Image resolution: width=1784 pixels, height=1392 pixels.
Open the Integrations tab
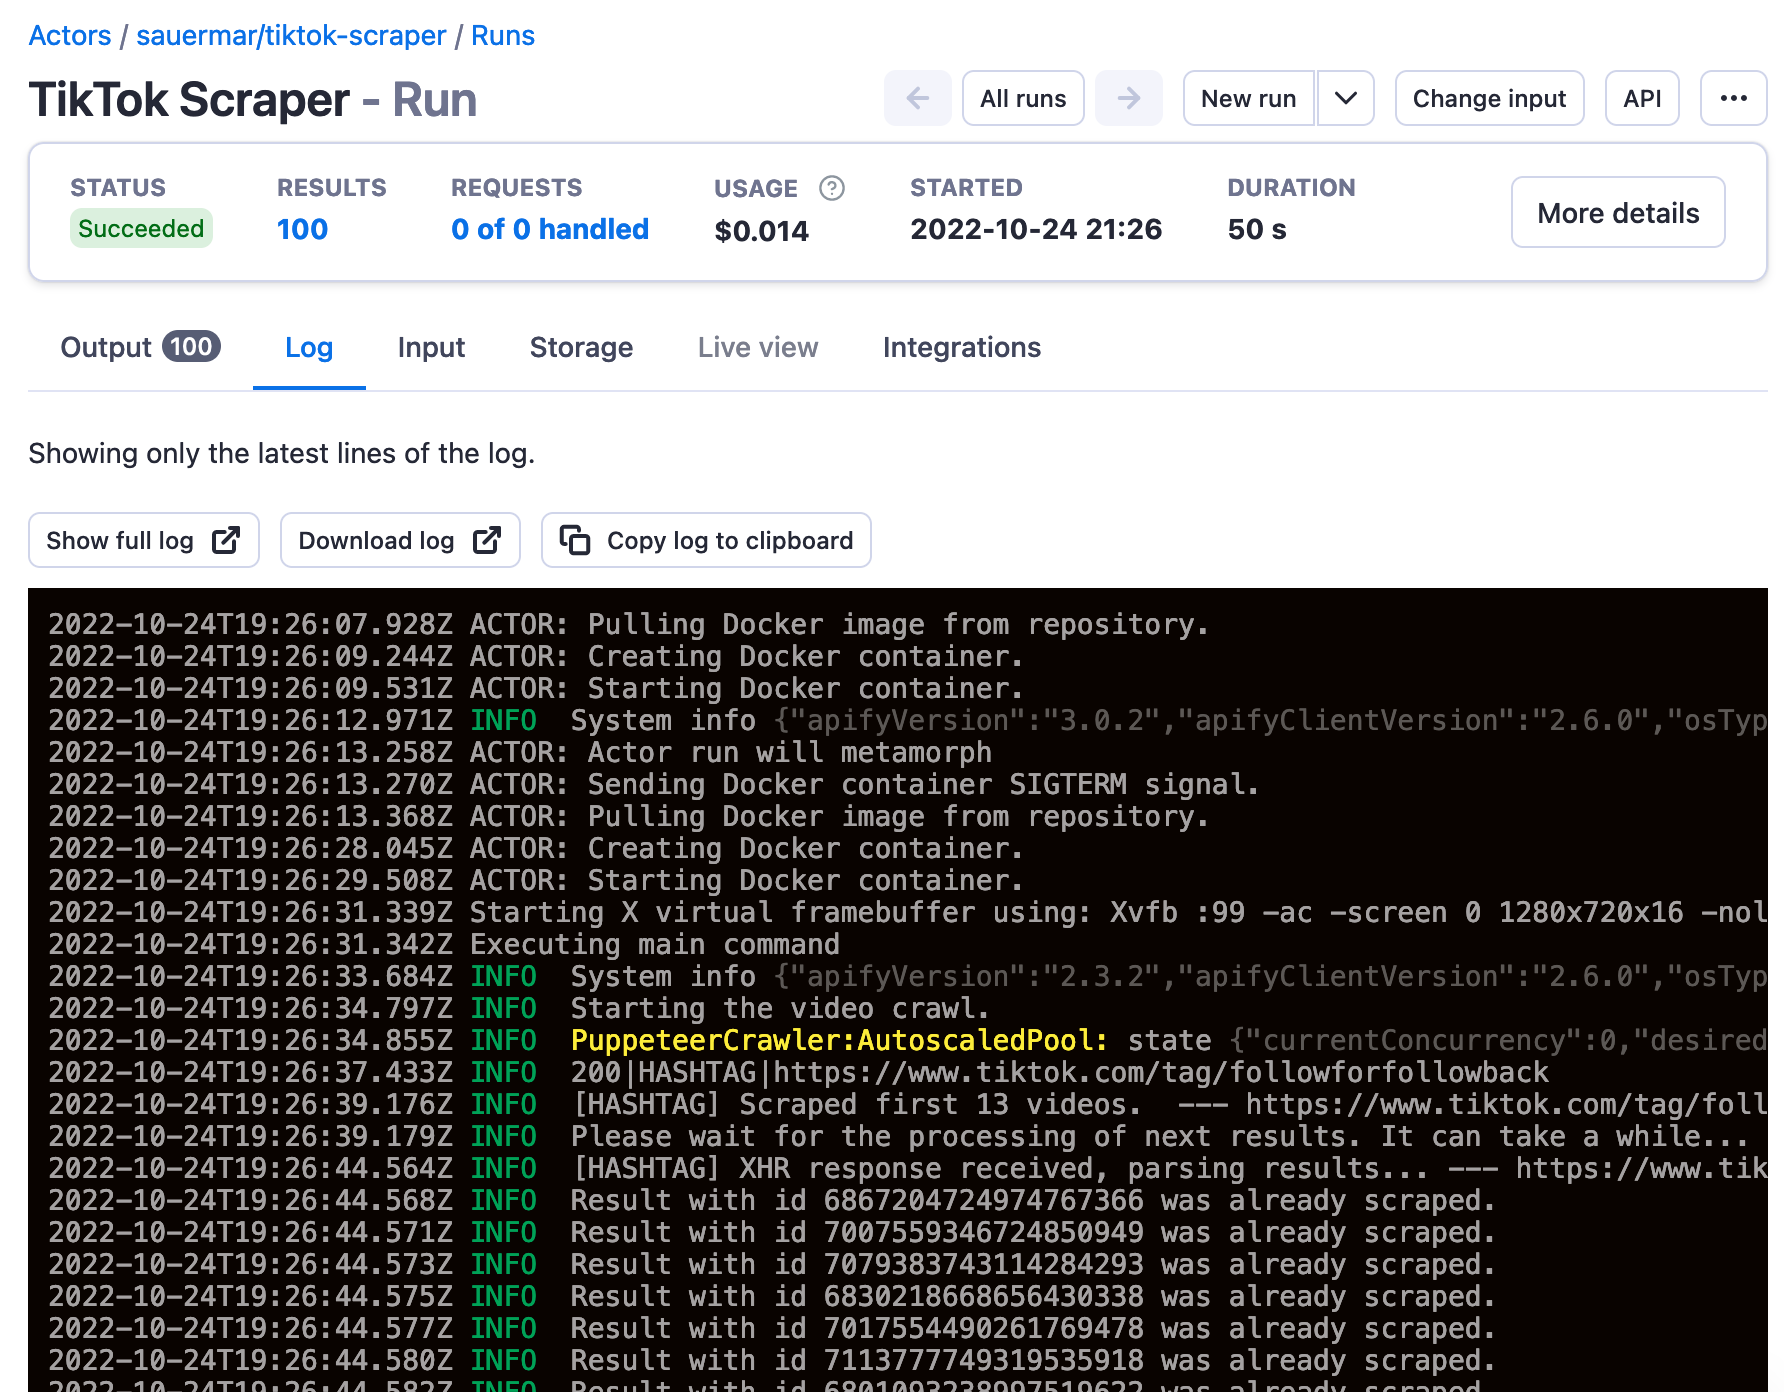click(961, 347)
